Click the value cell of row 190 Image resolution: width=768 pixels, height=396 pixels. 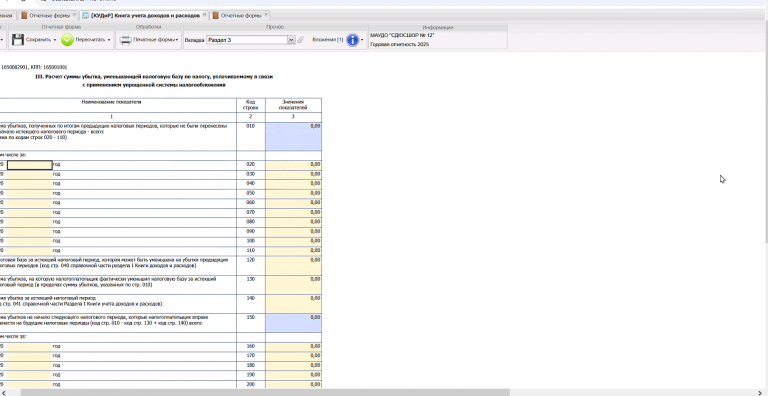tap(293, 375)
